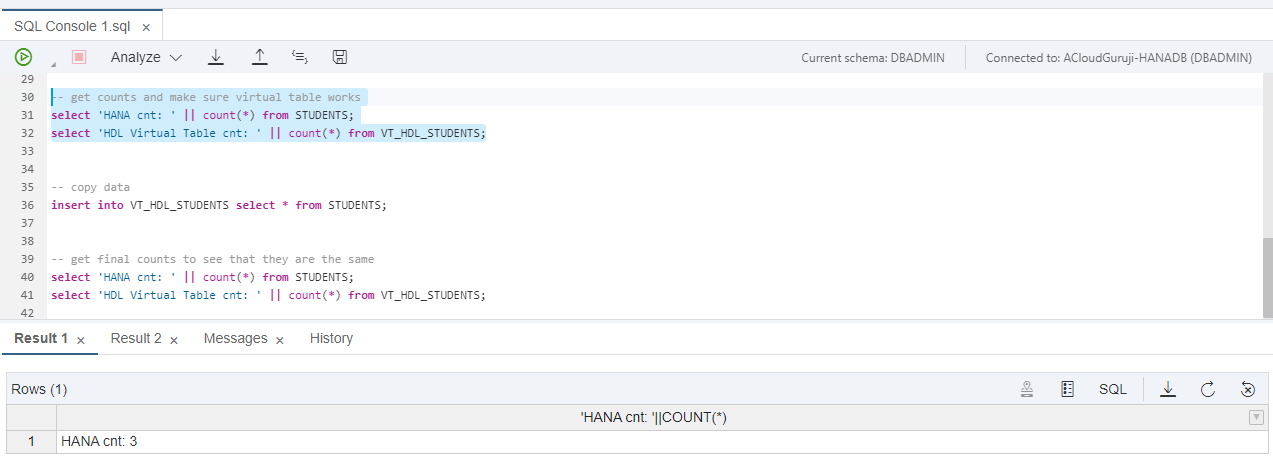Click the download arrow icon in editor toolbar
This screenshot has height=466, width=1273.
(215, 57)
